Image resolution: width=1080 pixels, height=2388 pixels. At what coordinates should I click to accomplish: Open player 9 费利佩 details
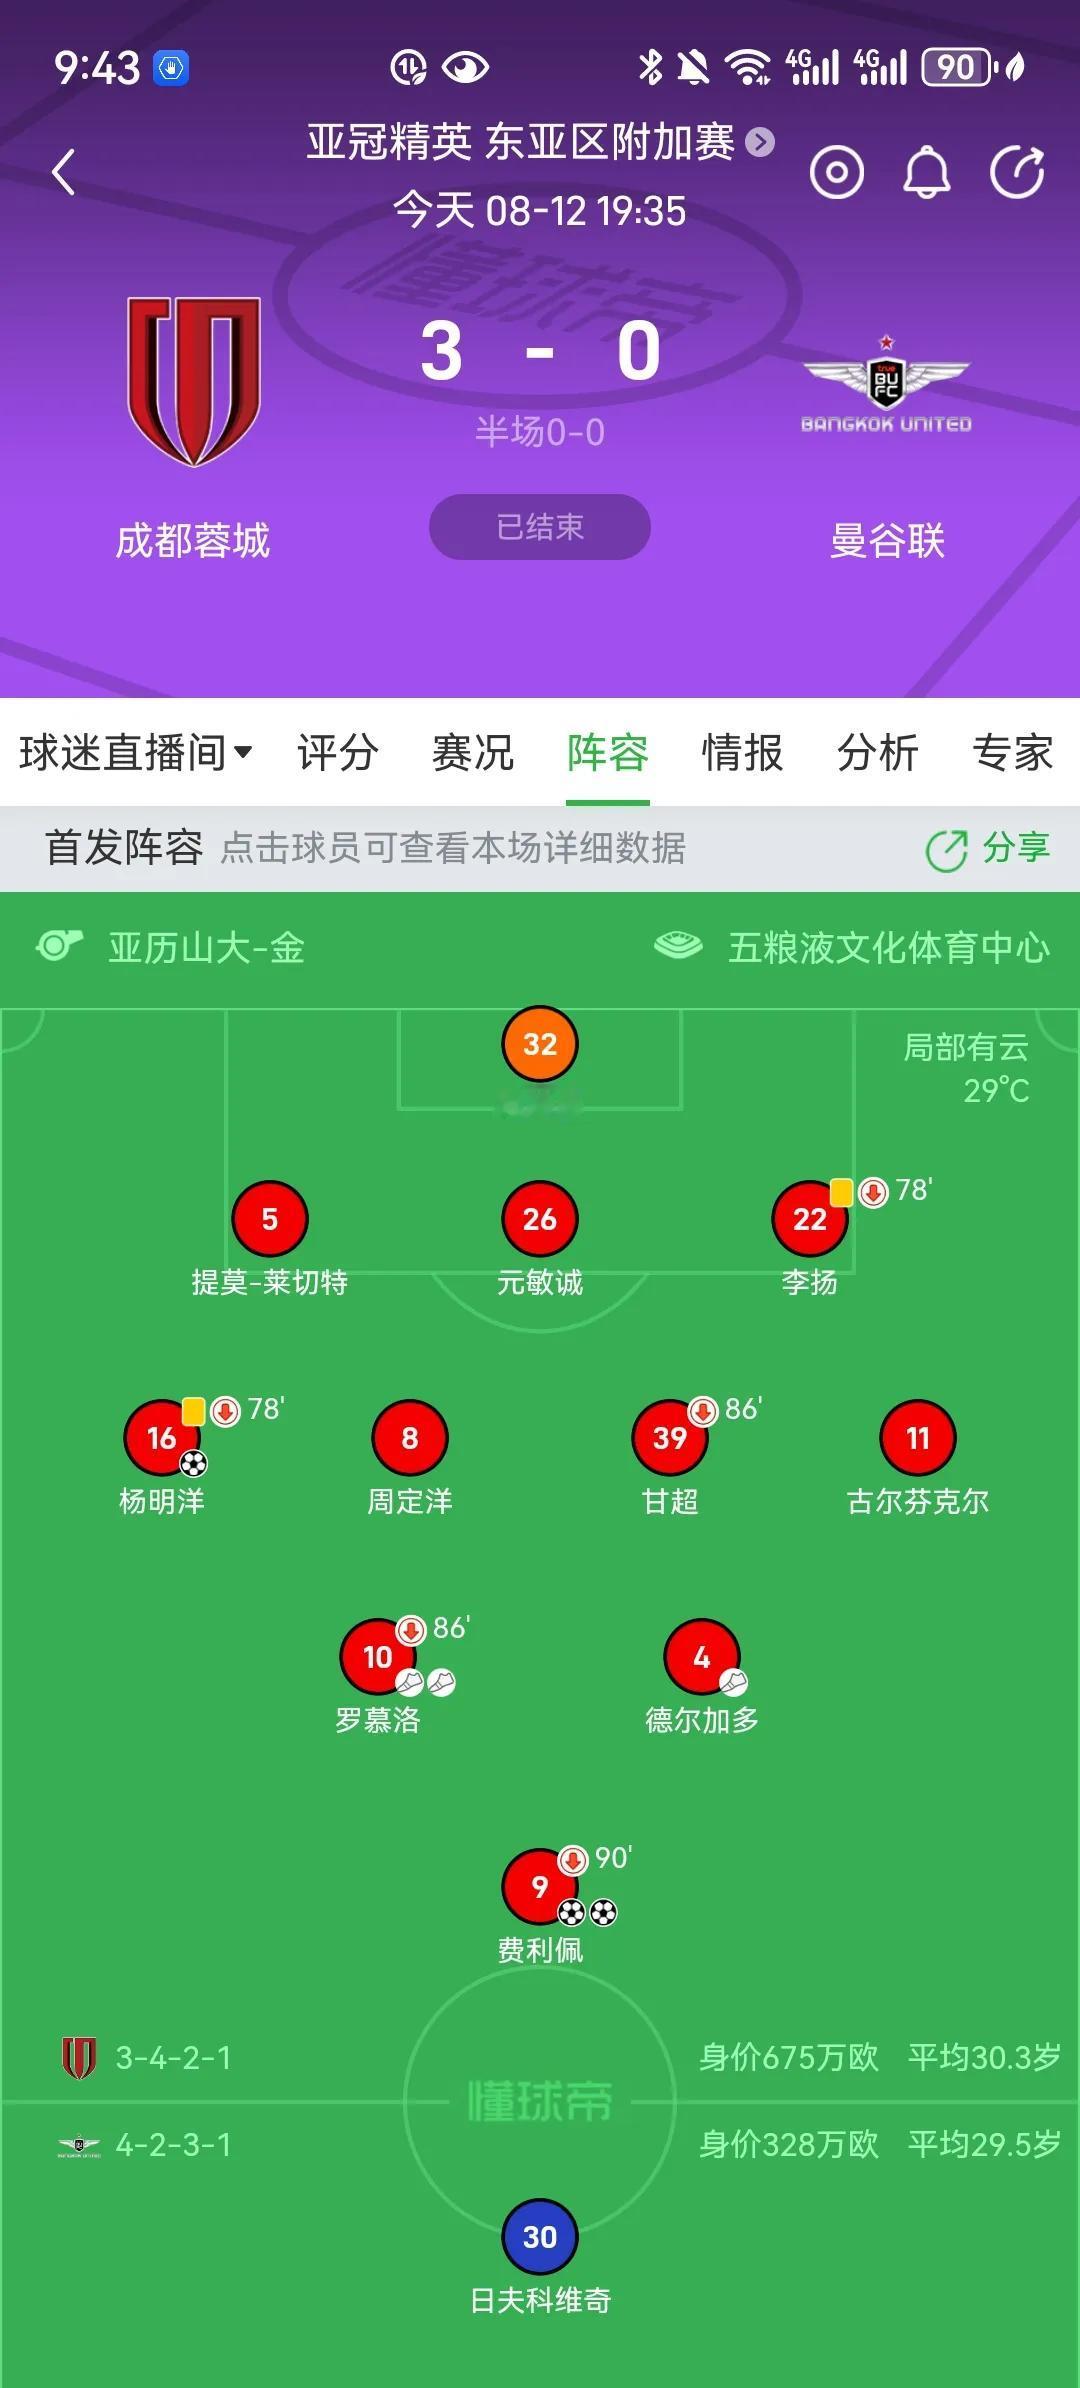(x=540, y=1887)
